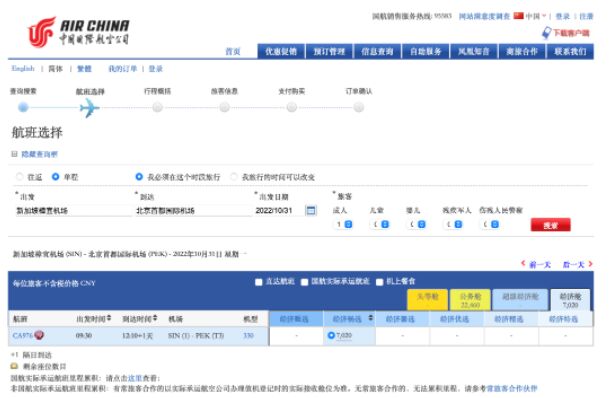The width and height of the screenshot is (616, 398).
Task: Click the first step circle on the progress bar
Action: click(23, 107)
